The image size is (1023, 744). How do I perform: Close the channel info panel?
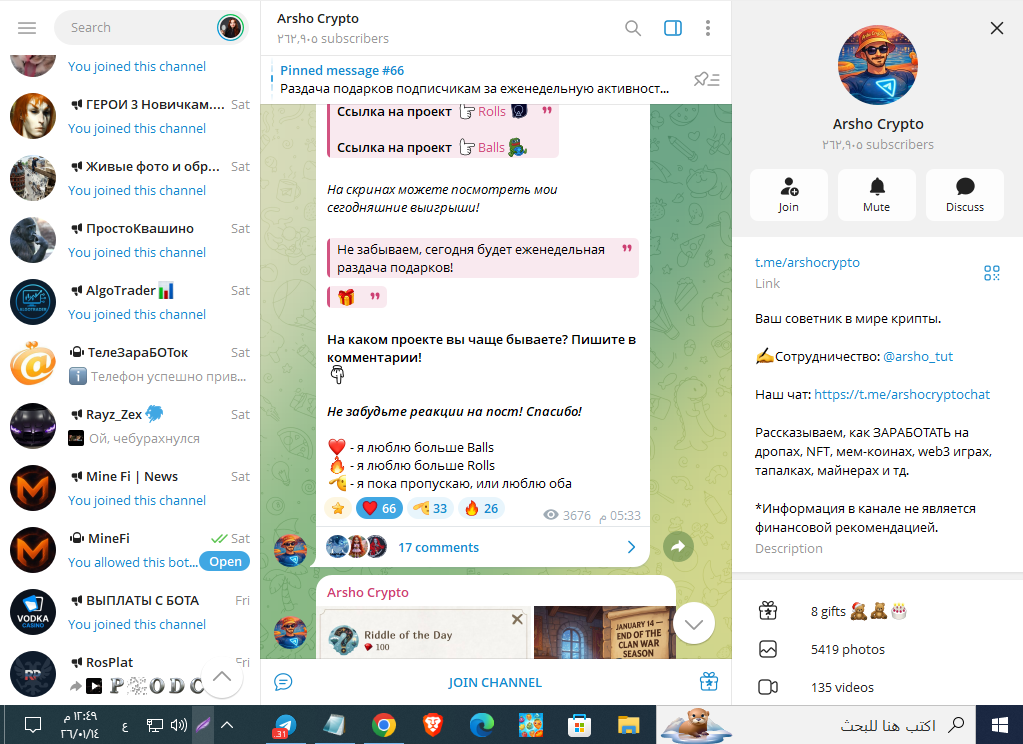[x=997, y=28]
